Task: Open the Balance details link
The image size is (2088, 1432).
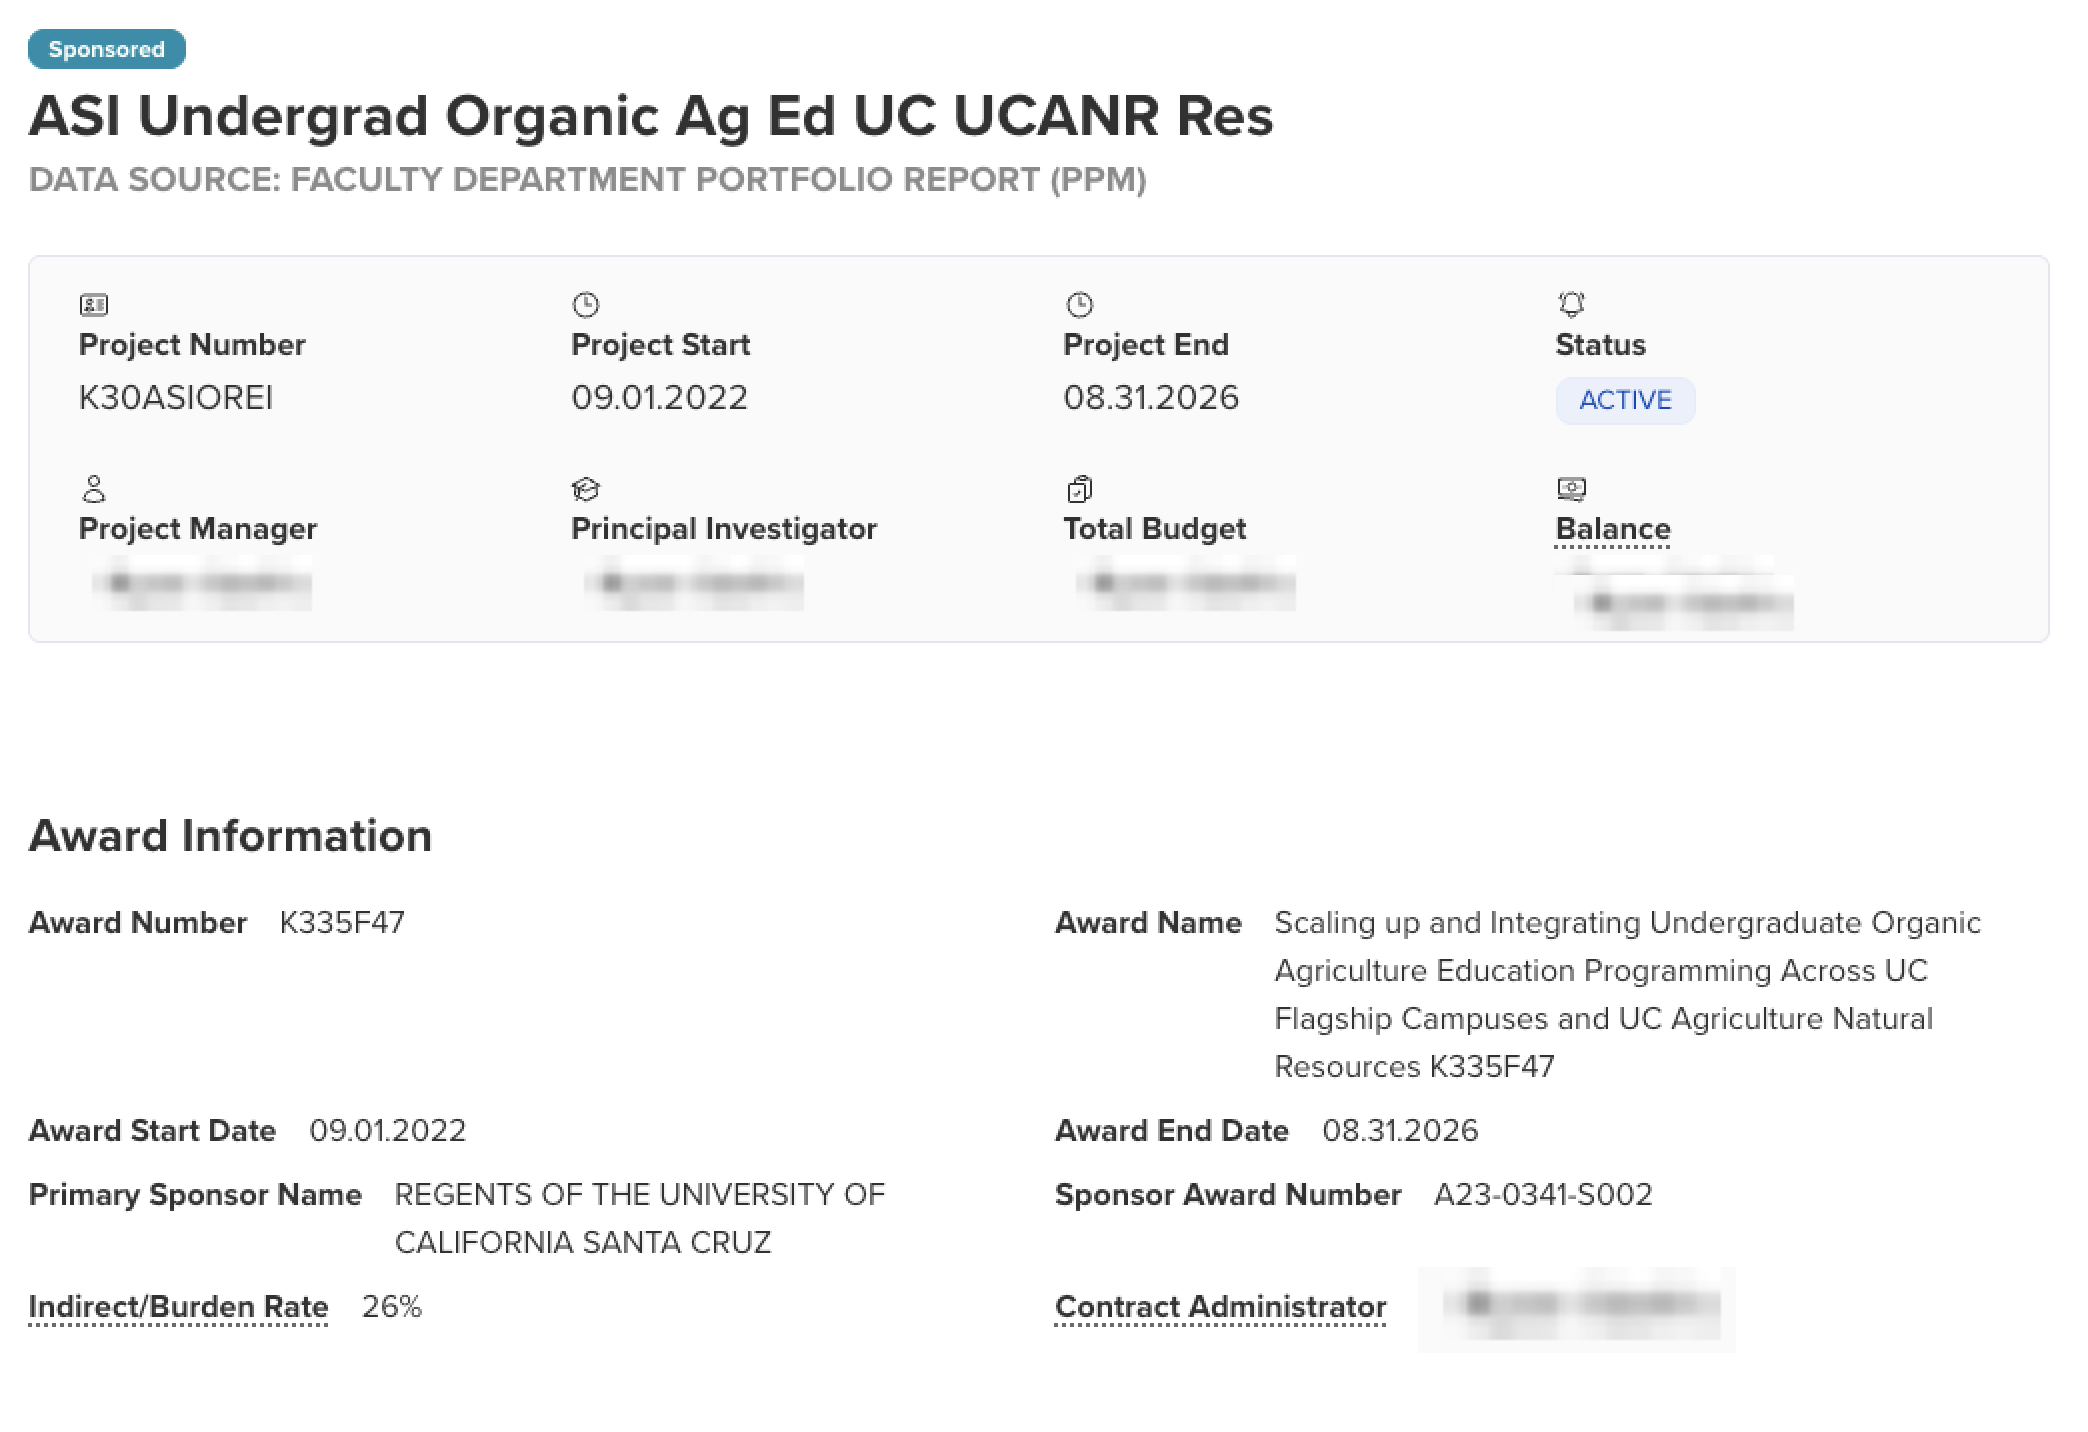Action: (1611, 528)
